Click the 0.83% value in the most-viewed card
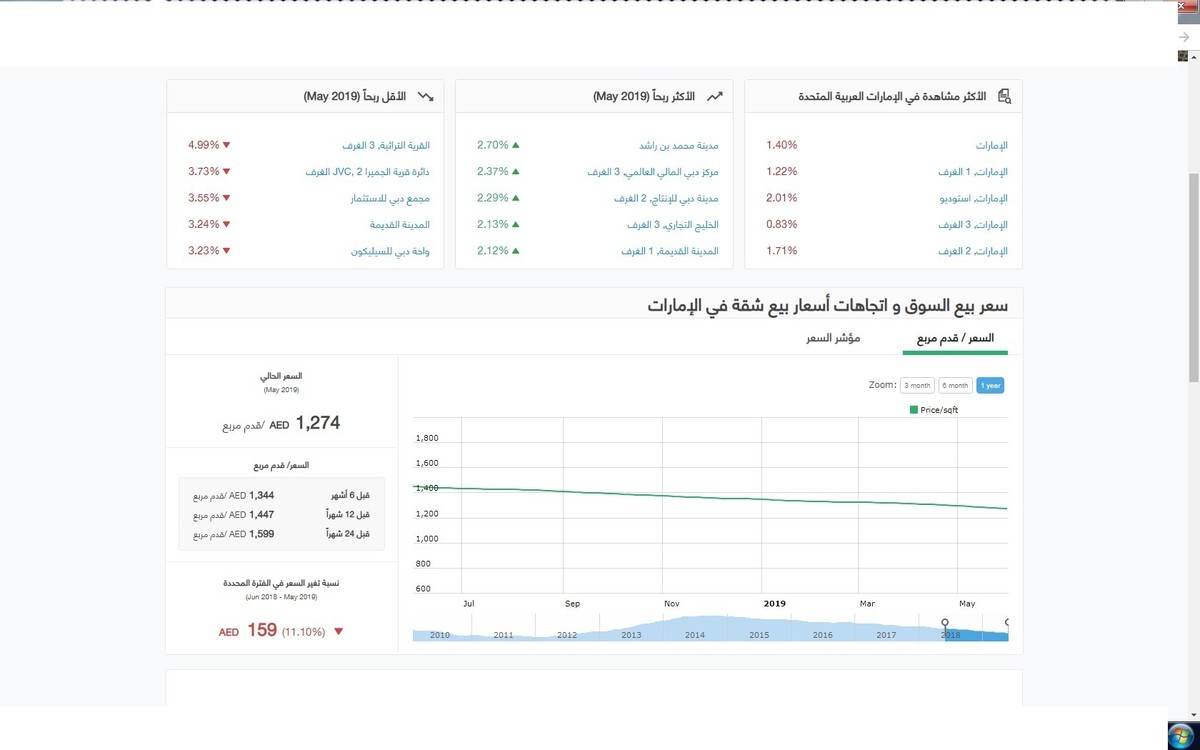1200x750 pixels. pos(782,225)
